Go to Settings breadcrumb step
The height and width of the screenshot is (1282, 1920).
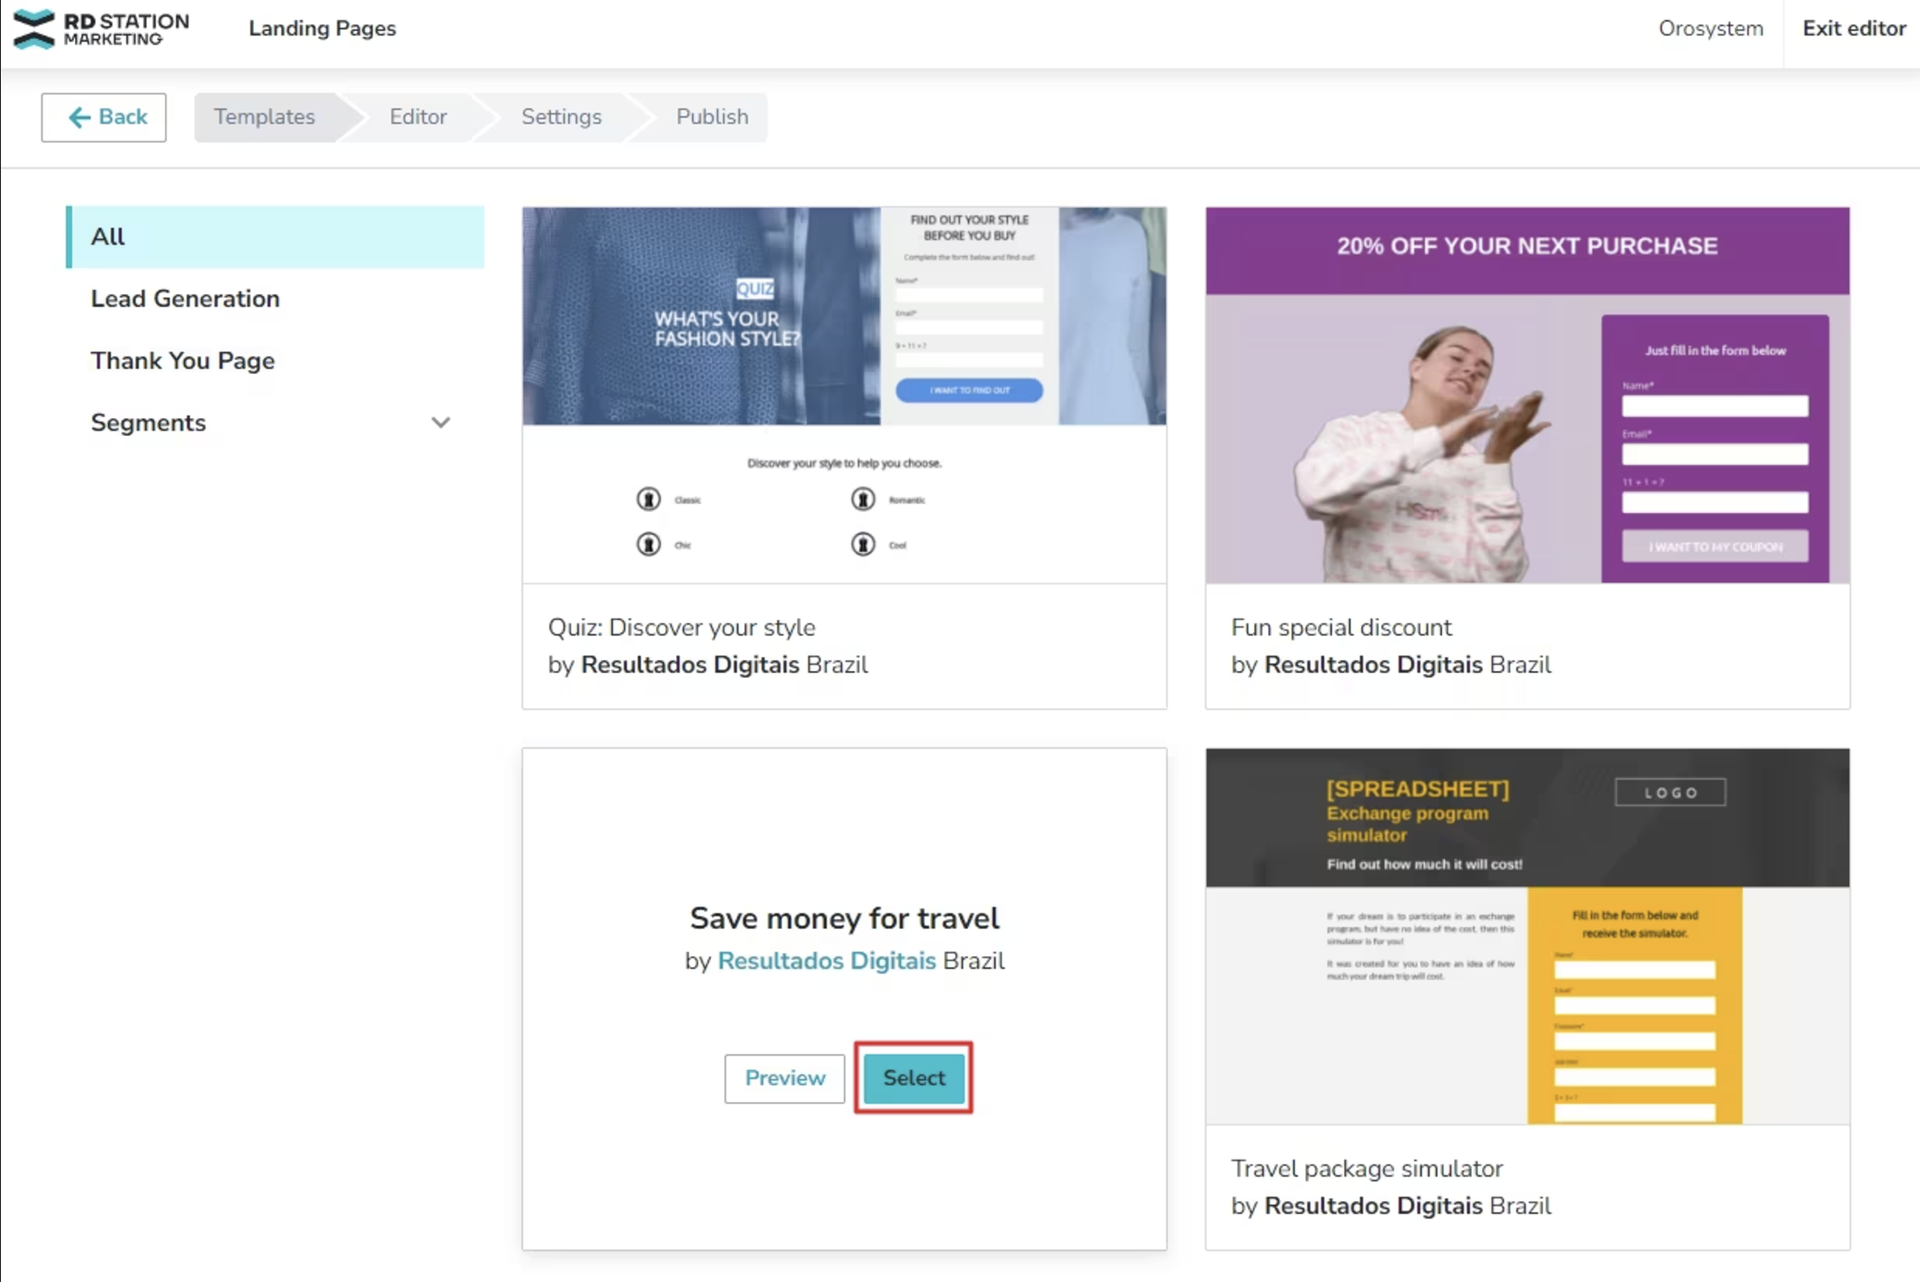[561, 117]
